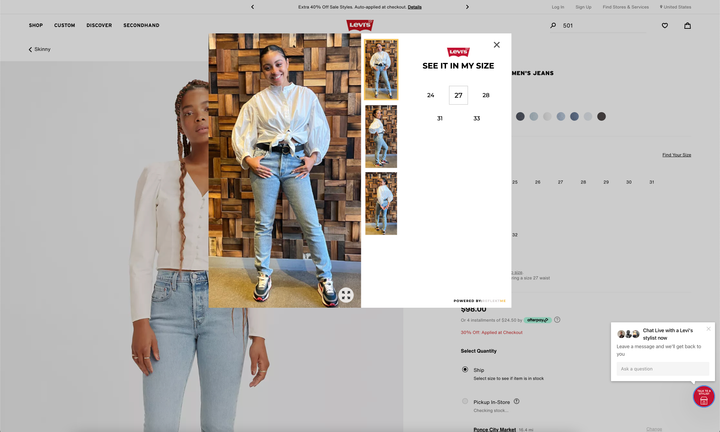
Task: Select waist size 30 on product page
Action: click(x=629, y=182)
